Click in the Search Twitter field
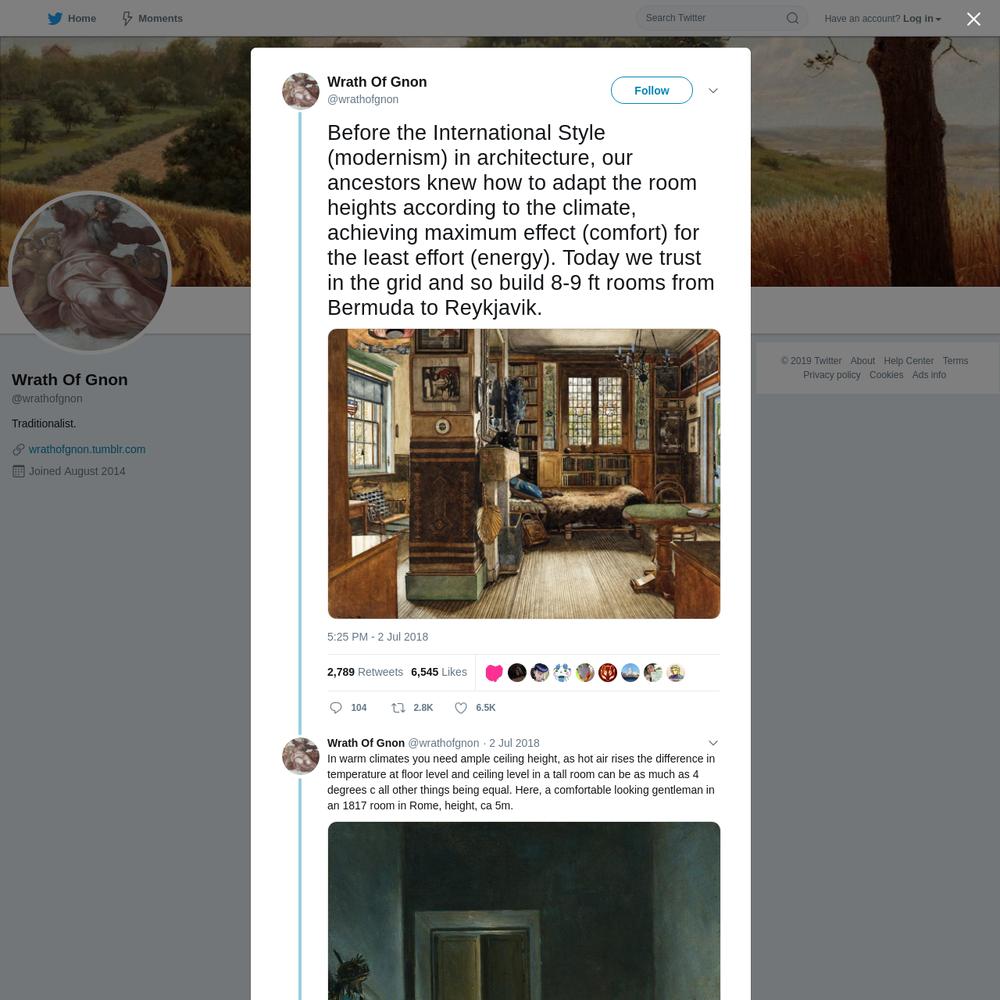This screenshot has width=1000, height=1000. click(713, 18)
